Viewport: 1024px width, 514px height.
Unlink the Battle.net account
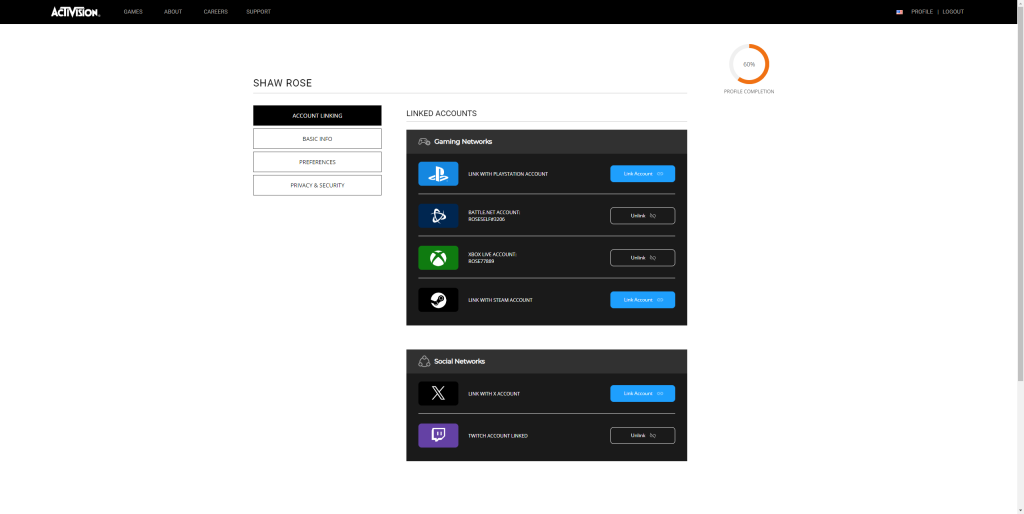643,216
